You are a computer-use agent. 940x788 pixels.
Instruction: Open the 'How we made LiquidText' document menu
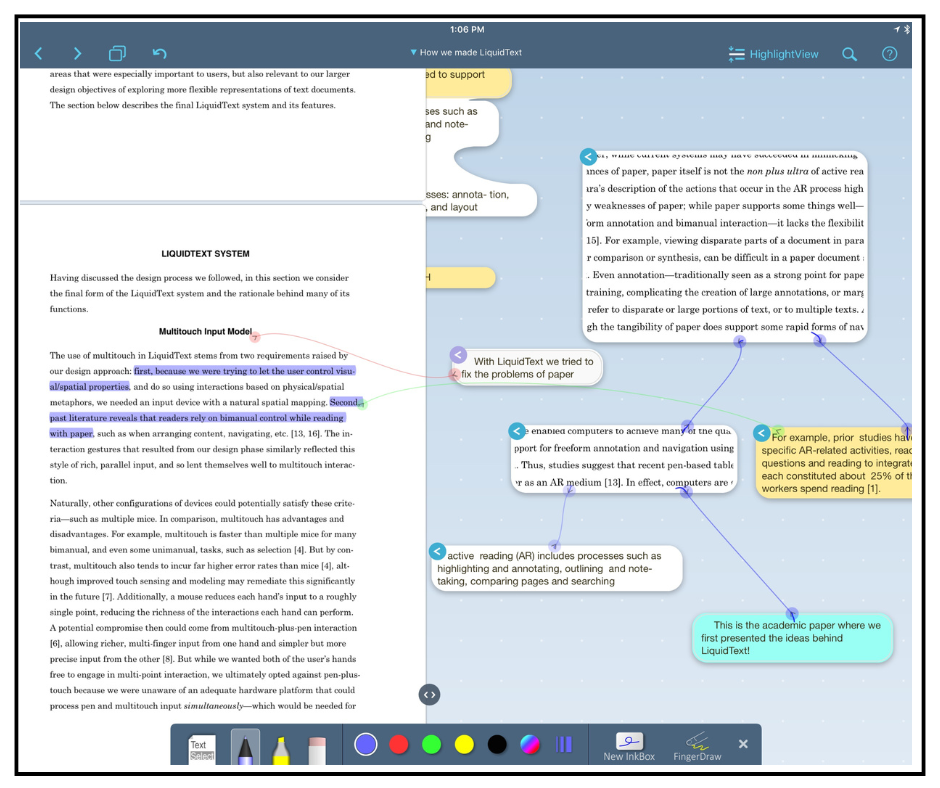click(466, 53)
